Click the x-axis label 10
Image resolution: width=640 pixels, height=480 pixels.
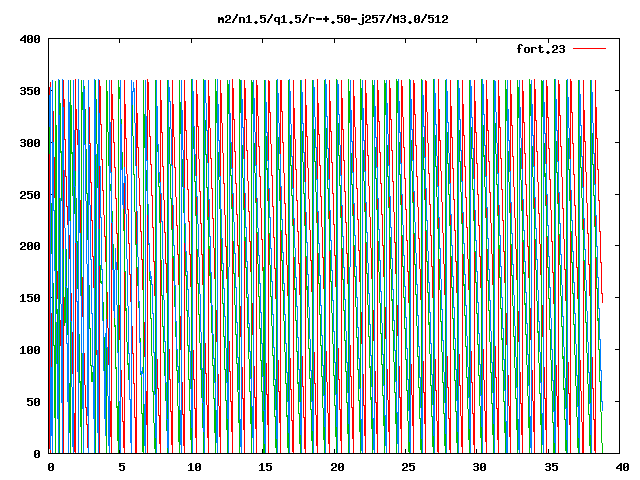(x=194, y=467)
